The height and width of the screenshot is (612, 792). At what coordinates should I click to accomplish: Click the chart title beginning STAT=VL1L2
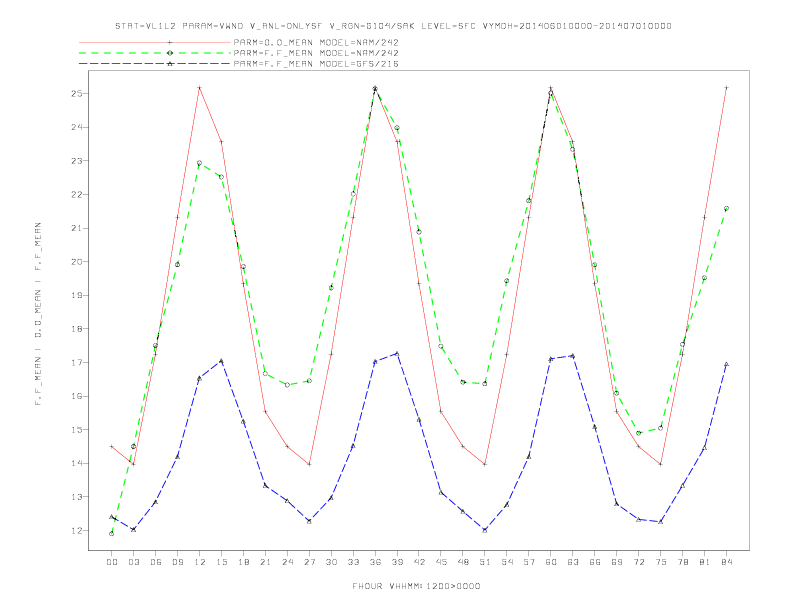pos(393,26)
